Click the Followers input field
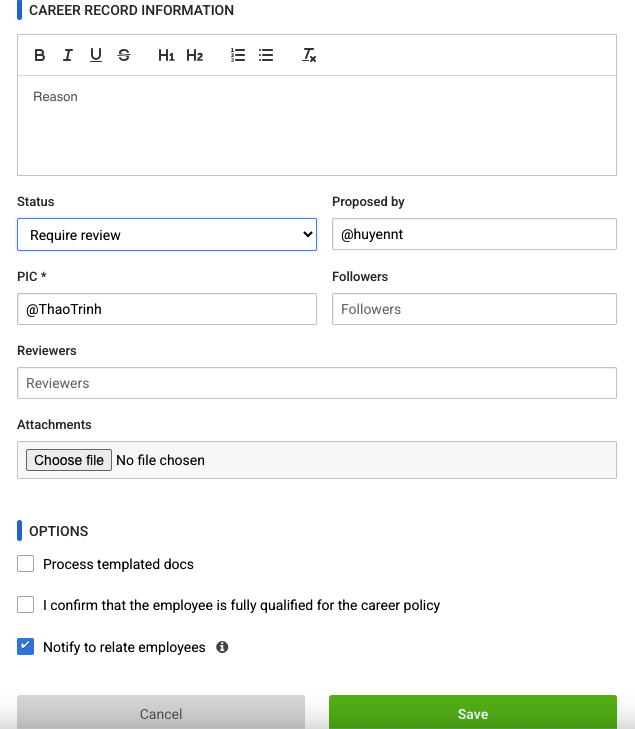The height and width of the screenshot is (729, 635). (474, 309)
